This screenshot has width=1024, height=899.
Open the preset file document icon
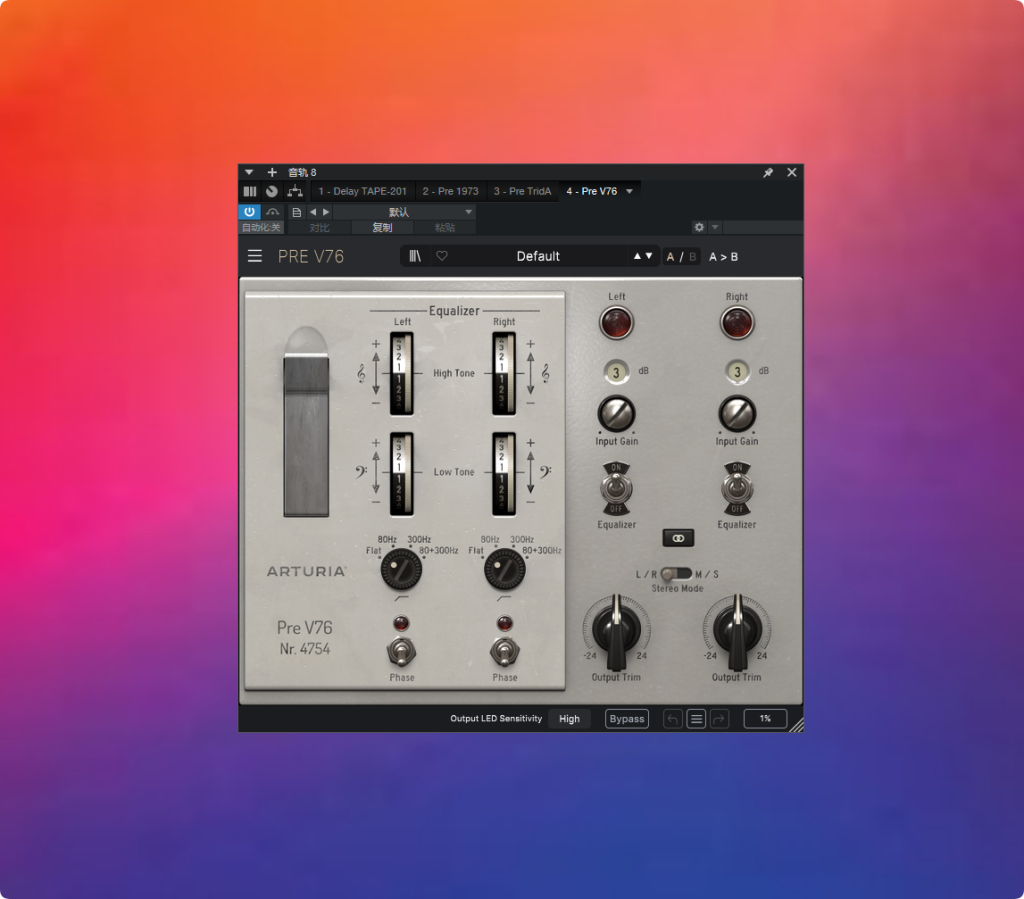tap(296, 212)
